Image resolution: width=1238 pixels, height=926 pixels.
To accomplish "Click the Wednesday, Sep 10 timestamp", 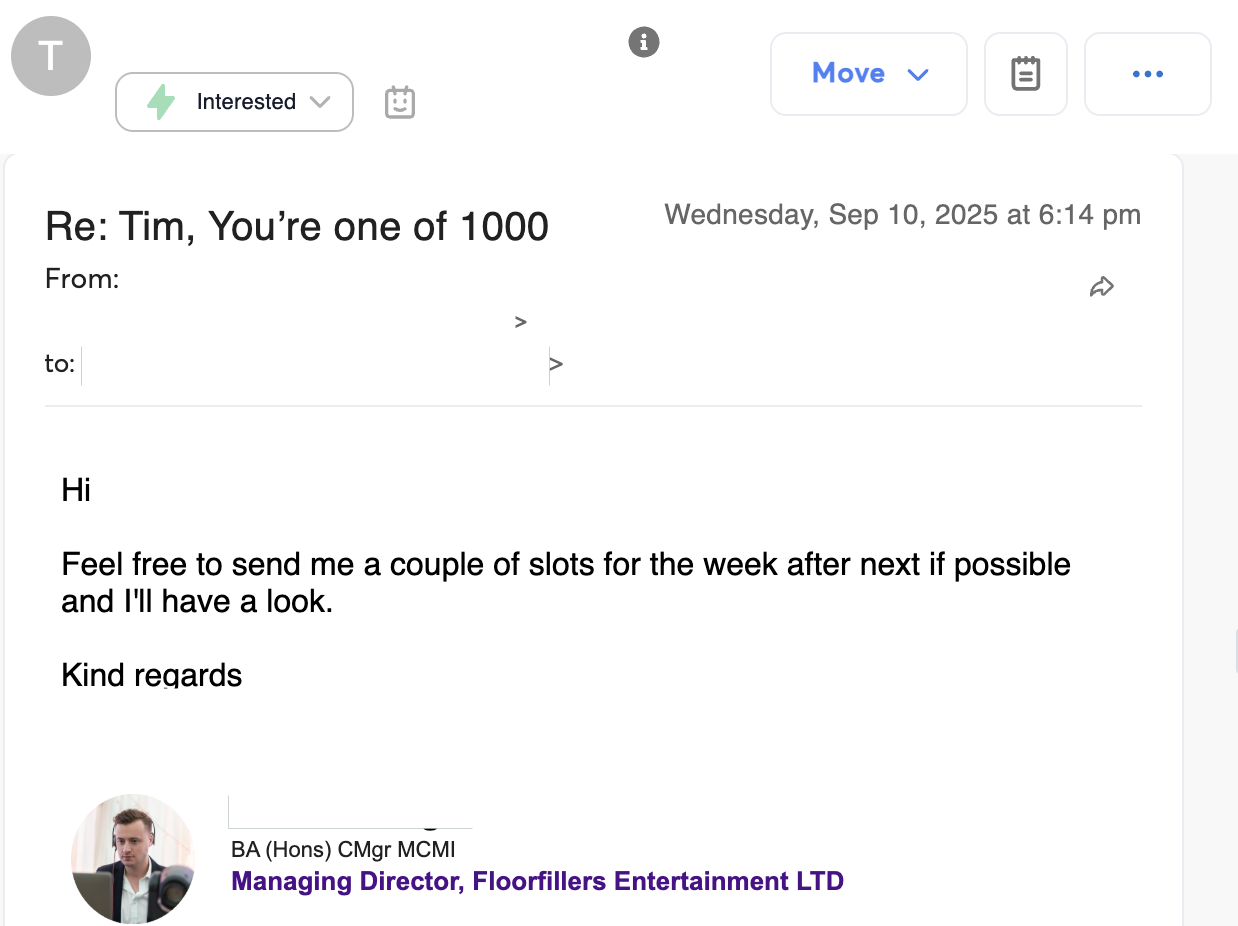I will 903,214.
